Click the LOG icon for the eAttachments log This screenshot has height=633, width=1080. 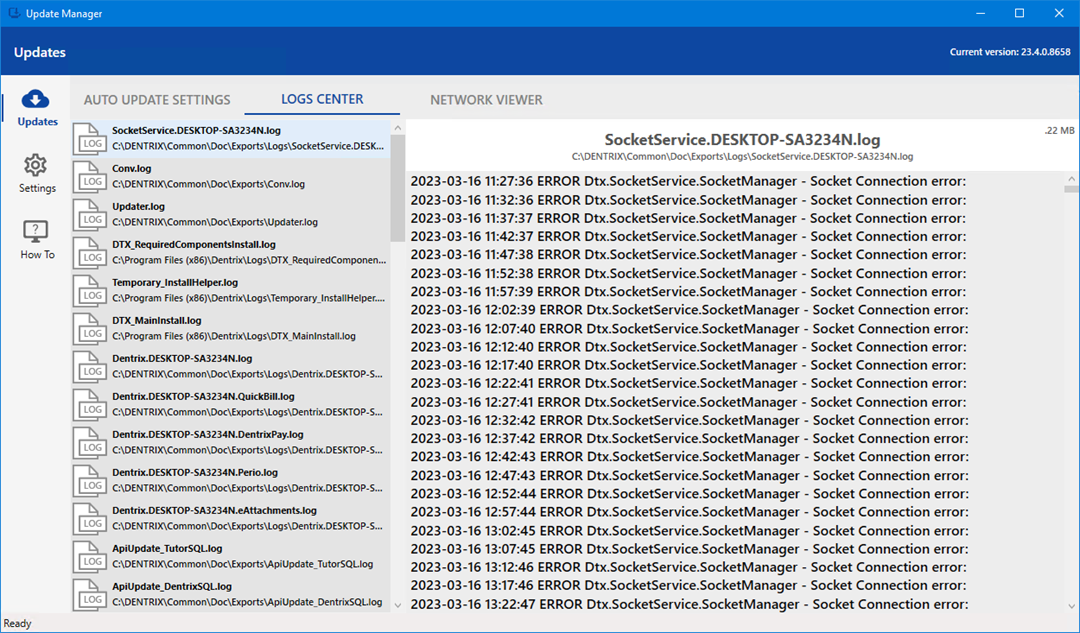pos(90,517)
